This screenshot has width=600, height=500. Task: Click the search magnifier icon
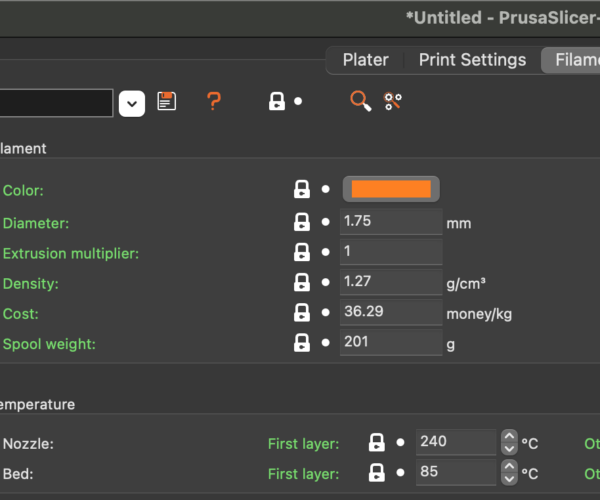pos(360,101)
